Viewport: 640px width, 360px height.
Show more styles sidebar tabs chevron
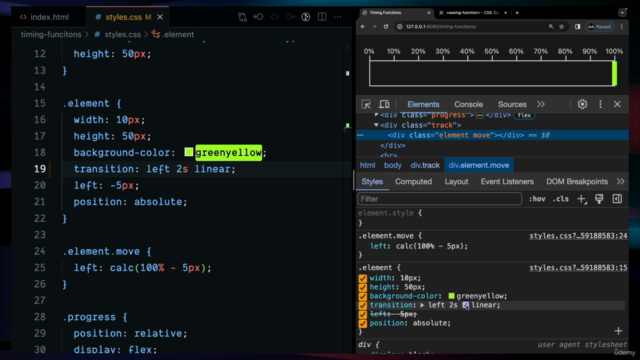[620, 182]
